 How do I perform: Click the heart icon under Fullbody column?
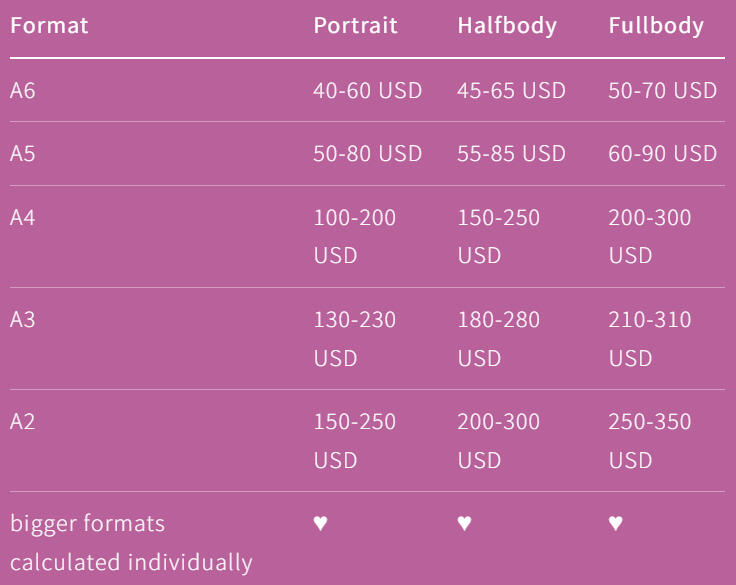[615, 523]
